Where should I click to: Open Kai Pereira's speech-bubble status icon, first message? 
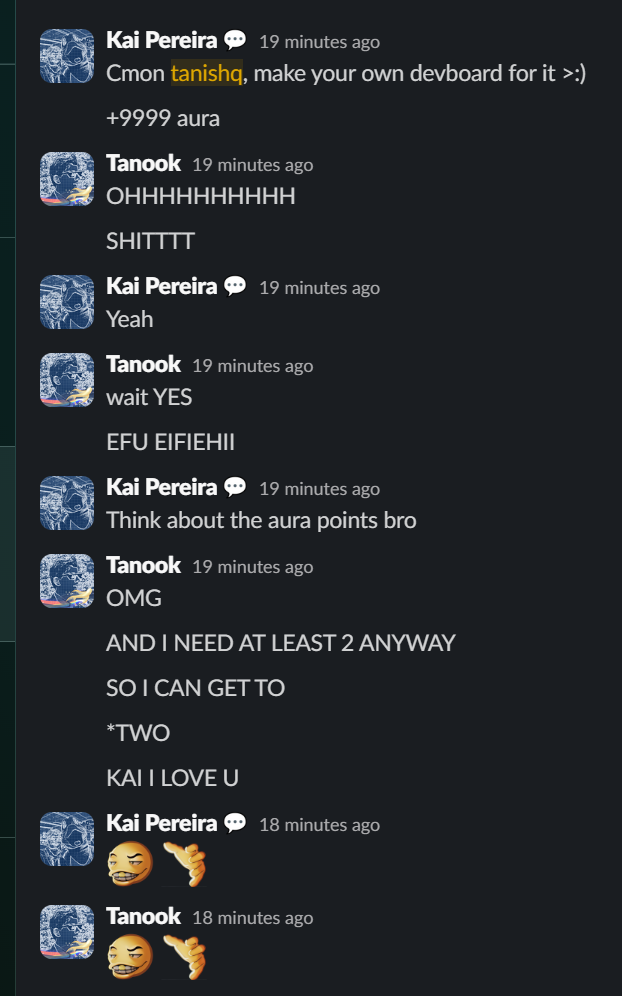(235, 40)
